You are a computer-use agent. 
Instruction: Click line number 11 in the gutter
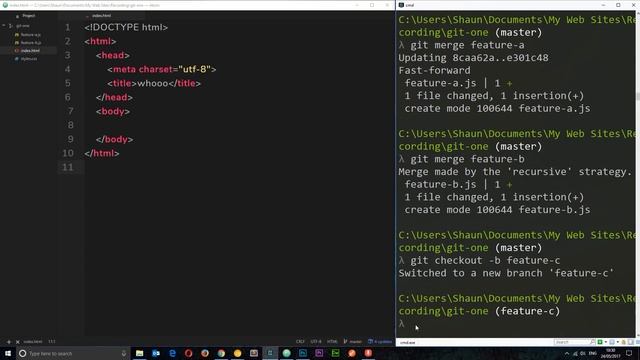pos(68,167)
